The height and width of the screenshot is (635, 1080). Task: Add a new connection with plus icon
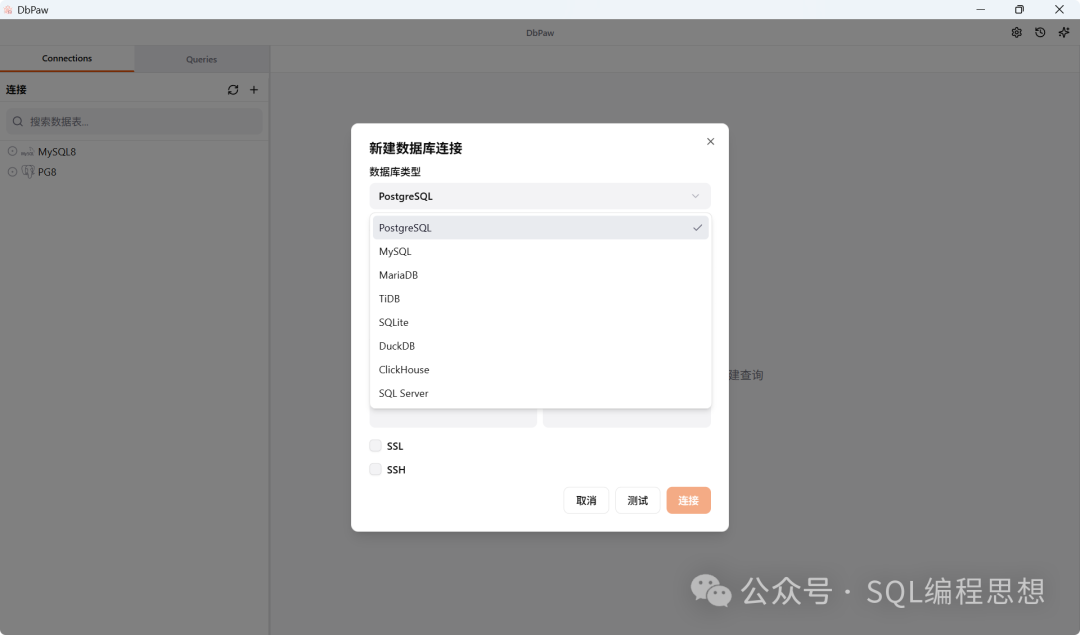tap(254, 90)
